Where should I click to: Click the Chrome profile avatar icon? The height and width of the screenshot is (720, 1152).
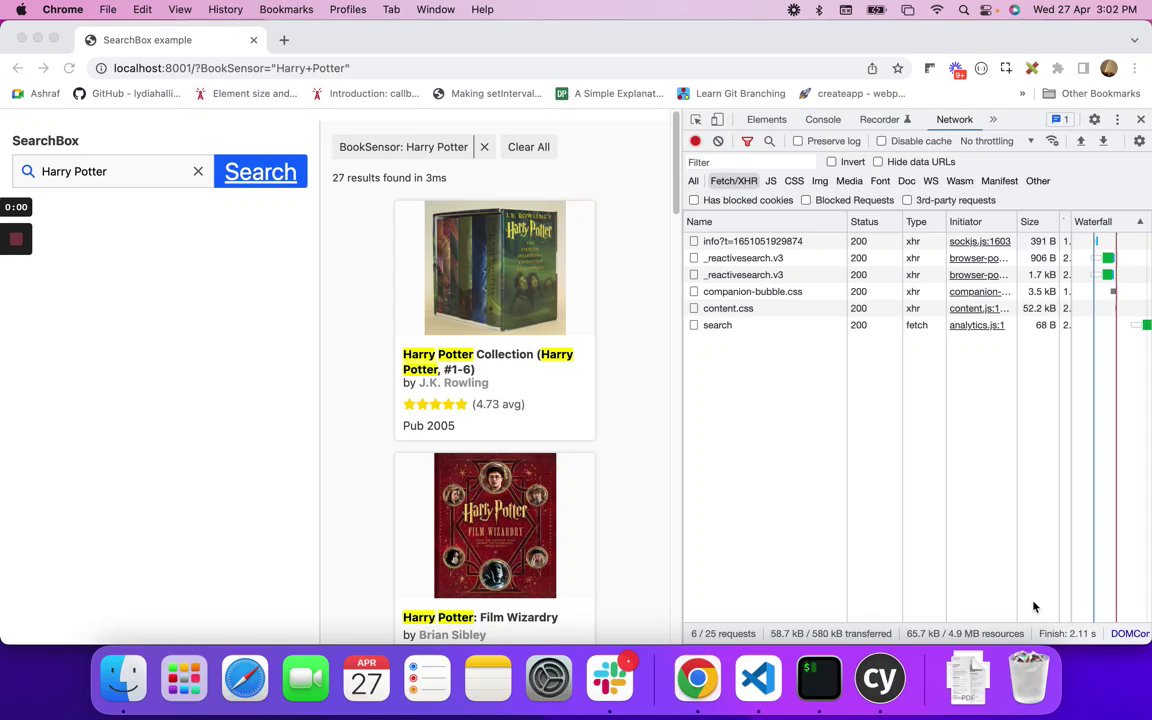1109,68
